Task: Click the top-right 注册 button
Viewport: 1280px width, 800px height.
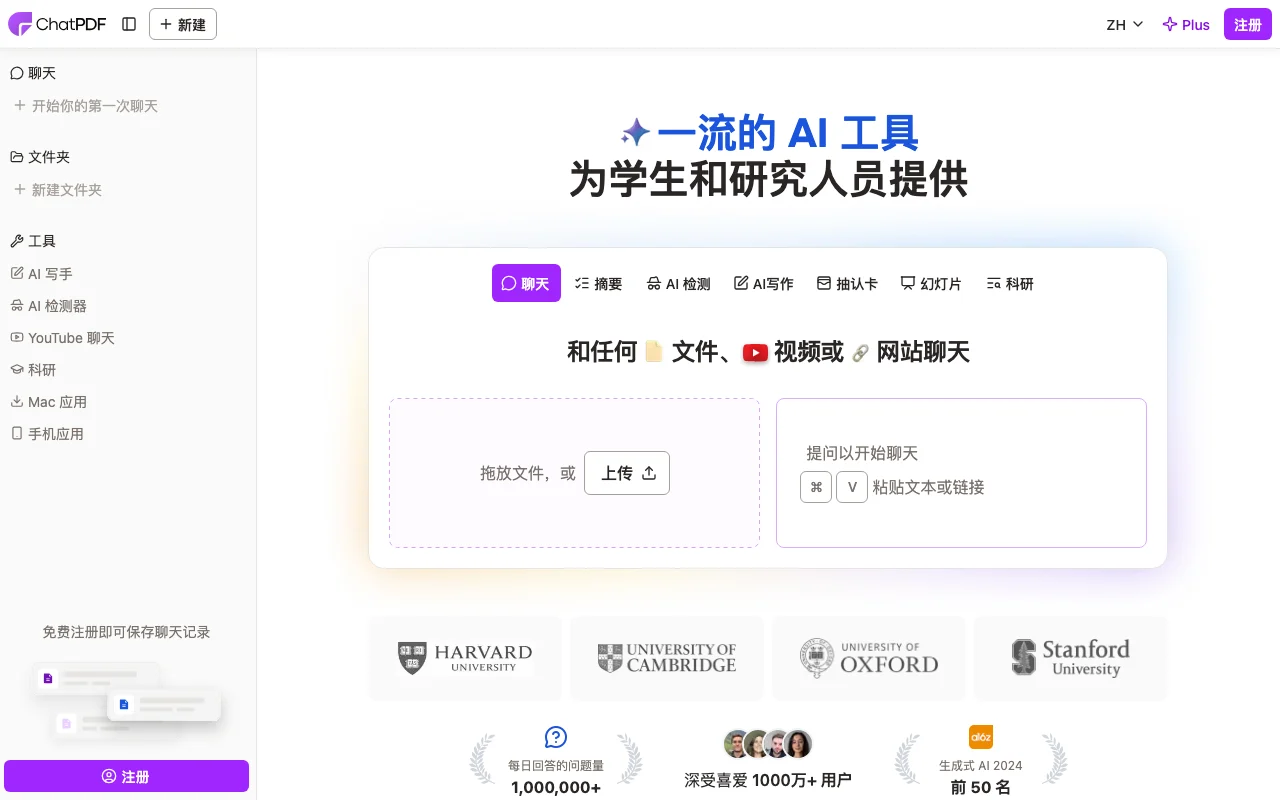Action: (1248, 25)
